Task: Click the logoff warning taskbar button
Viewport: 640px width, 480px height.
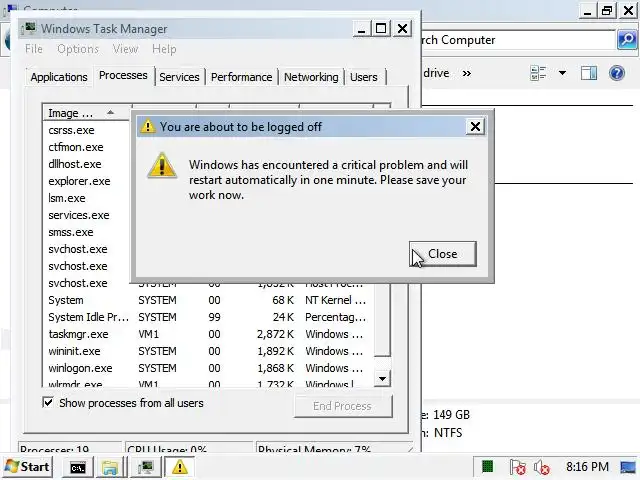Action: coord(180,467)
